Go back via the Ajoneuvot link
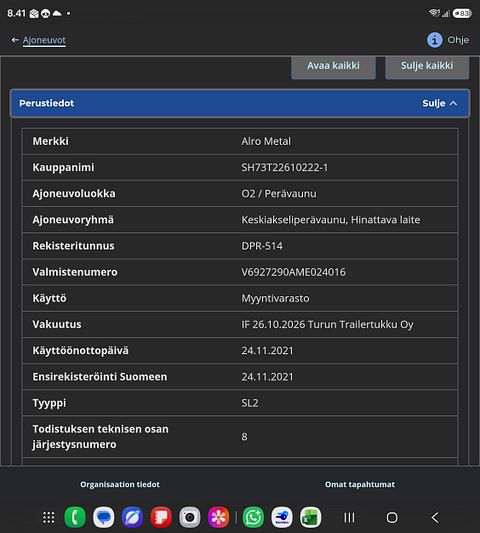 44,40
